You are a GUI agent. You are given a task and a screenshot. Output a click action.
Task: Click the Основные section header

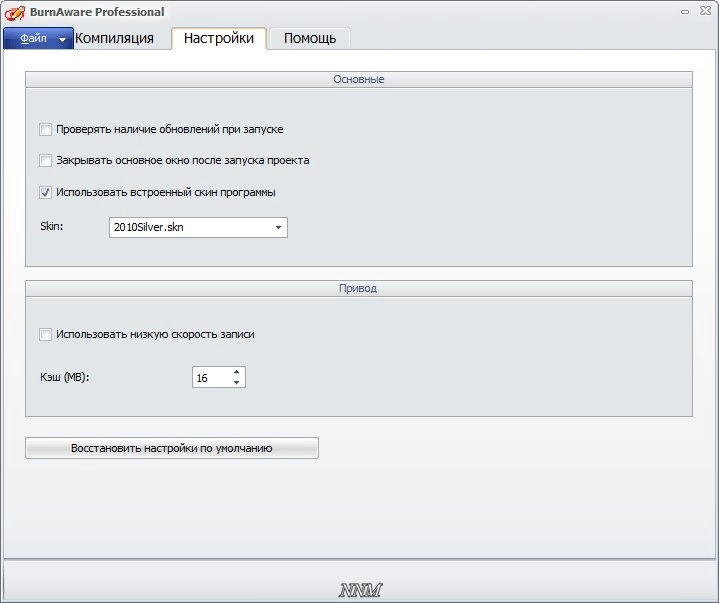tap(359, 79)
